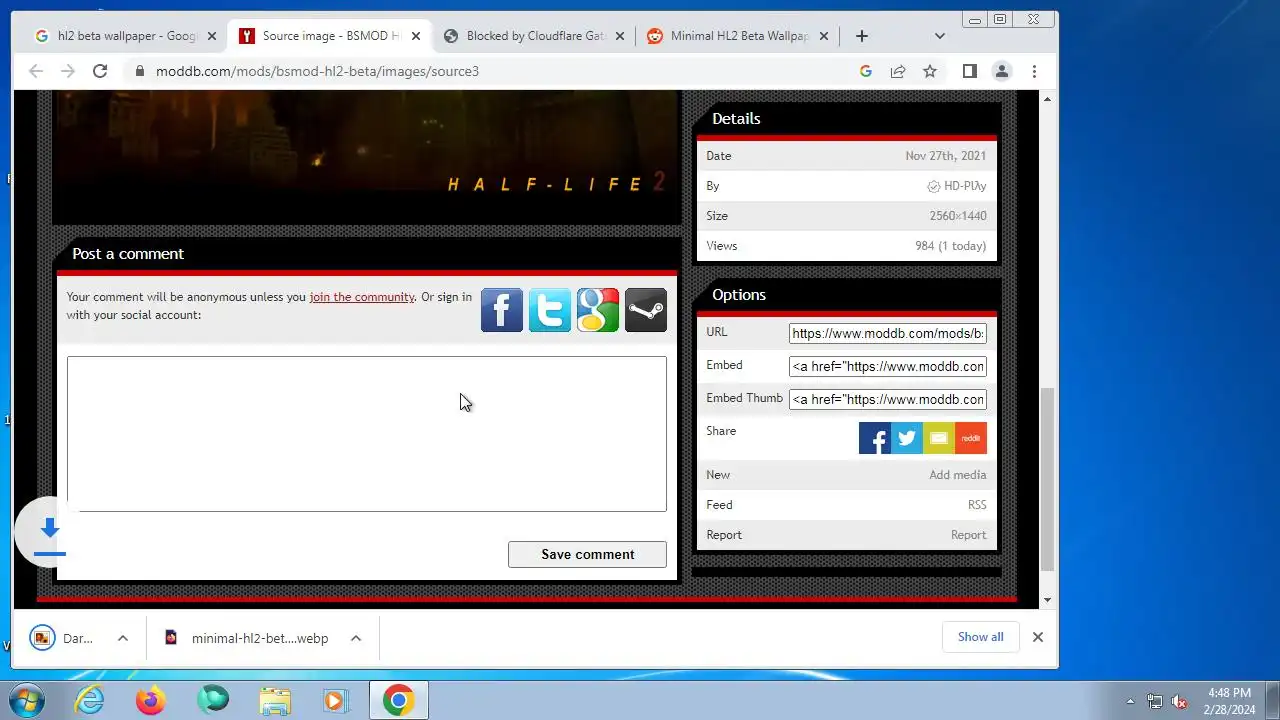Open volume control in system tray
Screen dimensions: 1280x720
coord(1179,701)
